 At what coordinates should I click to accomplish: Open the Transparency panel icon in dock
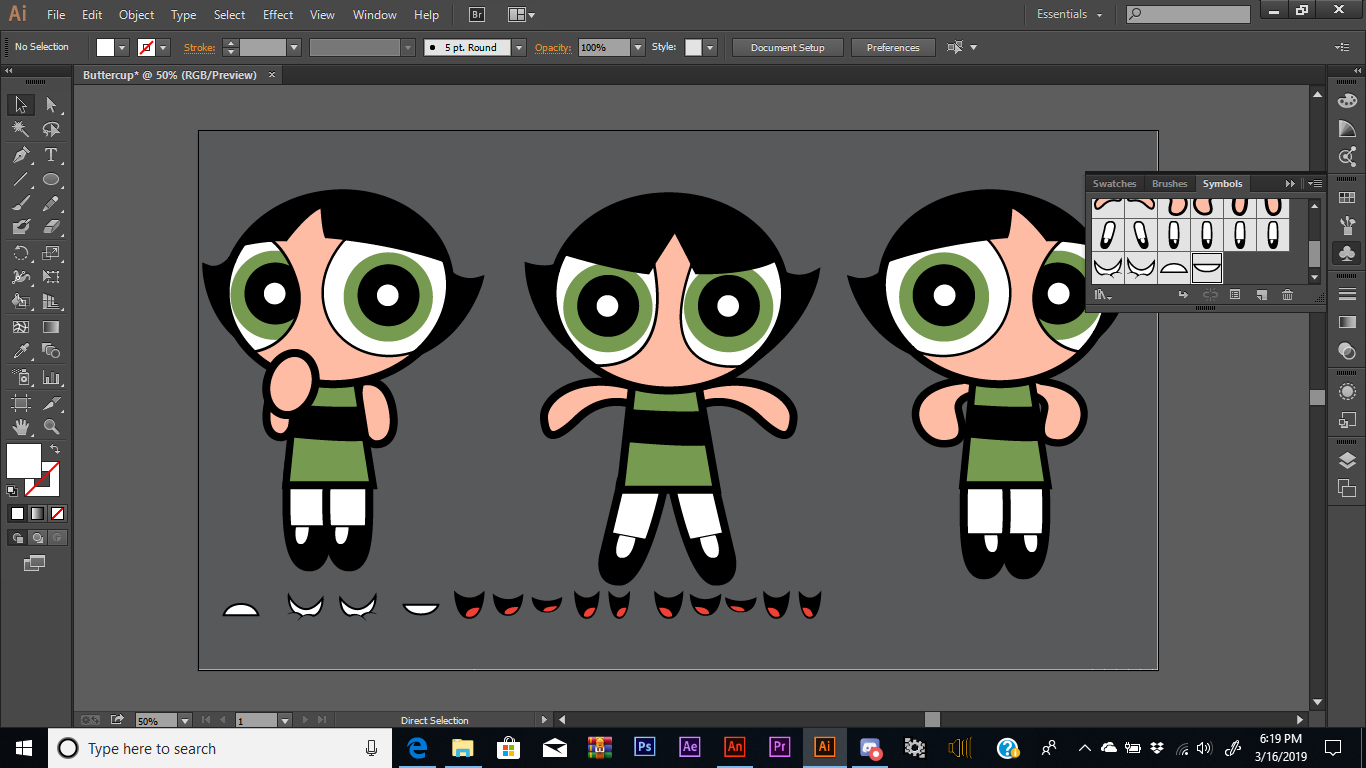click(x=1347, y=351)
